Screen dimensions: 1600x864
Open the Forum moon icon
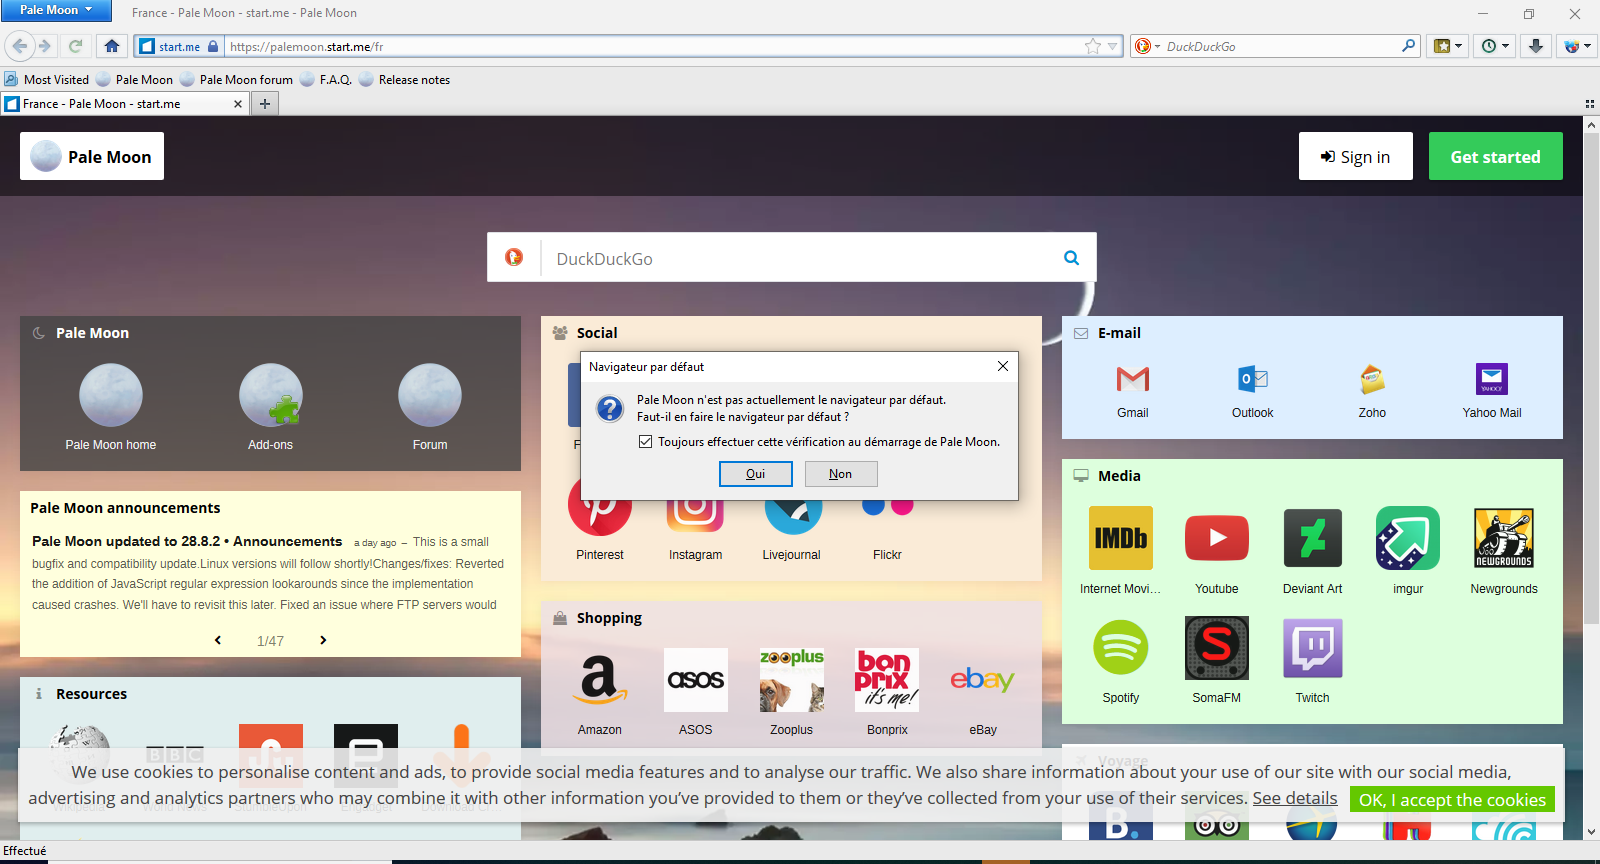click(430, 395)
